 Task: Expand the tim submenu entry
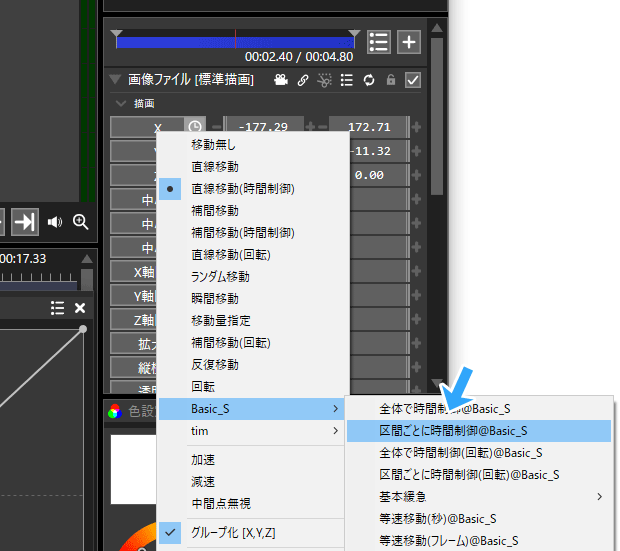point(251,431)
